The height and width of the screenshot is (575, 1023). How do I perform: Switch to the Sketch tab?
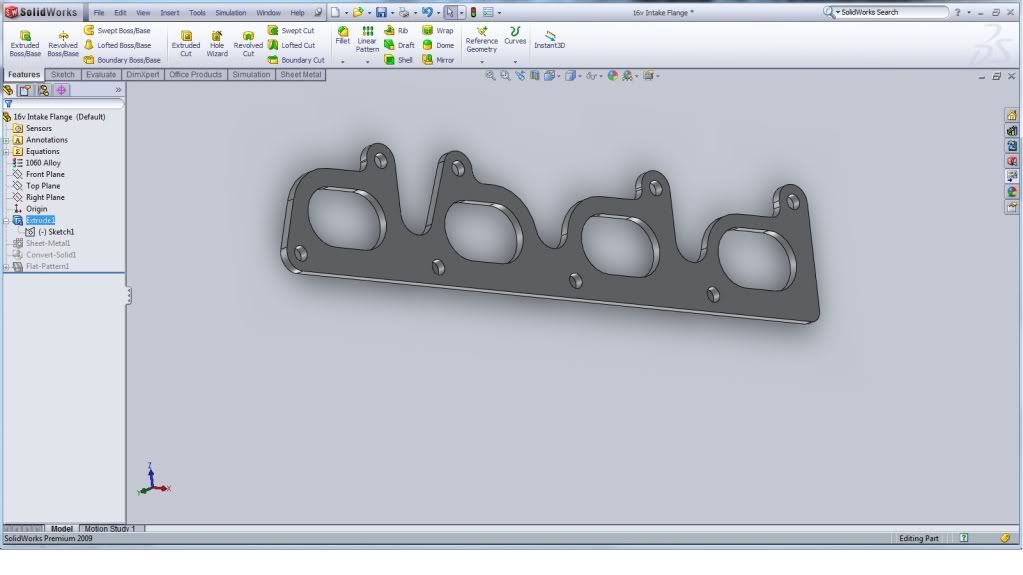(x=63, y=74)
